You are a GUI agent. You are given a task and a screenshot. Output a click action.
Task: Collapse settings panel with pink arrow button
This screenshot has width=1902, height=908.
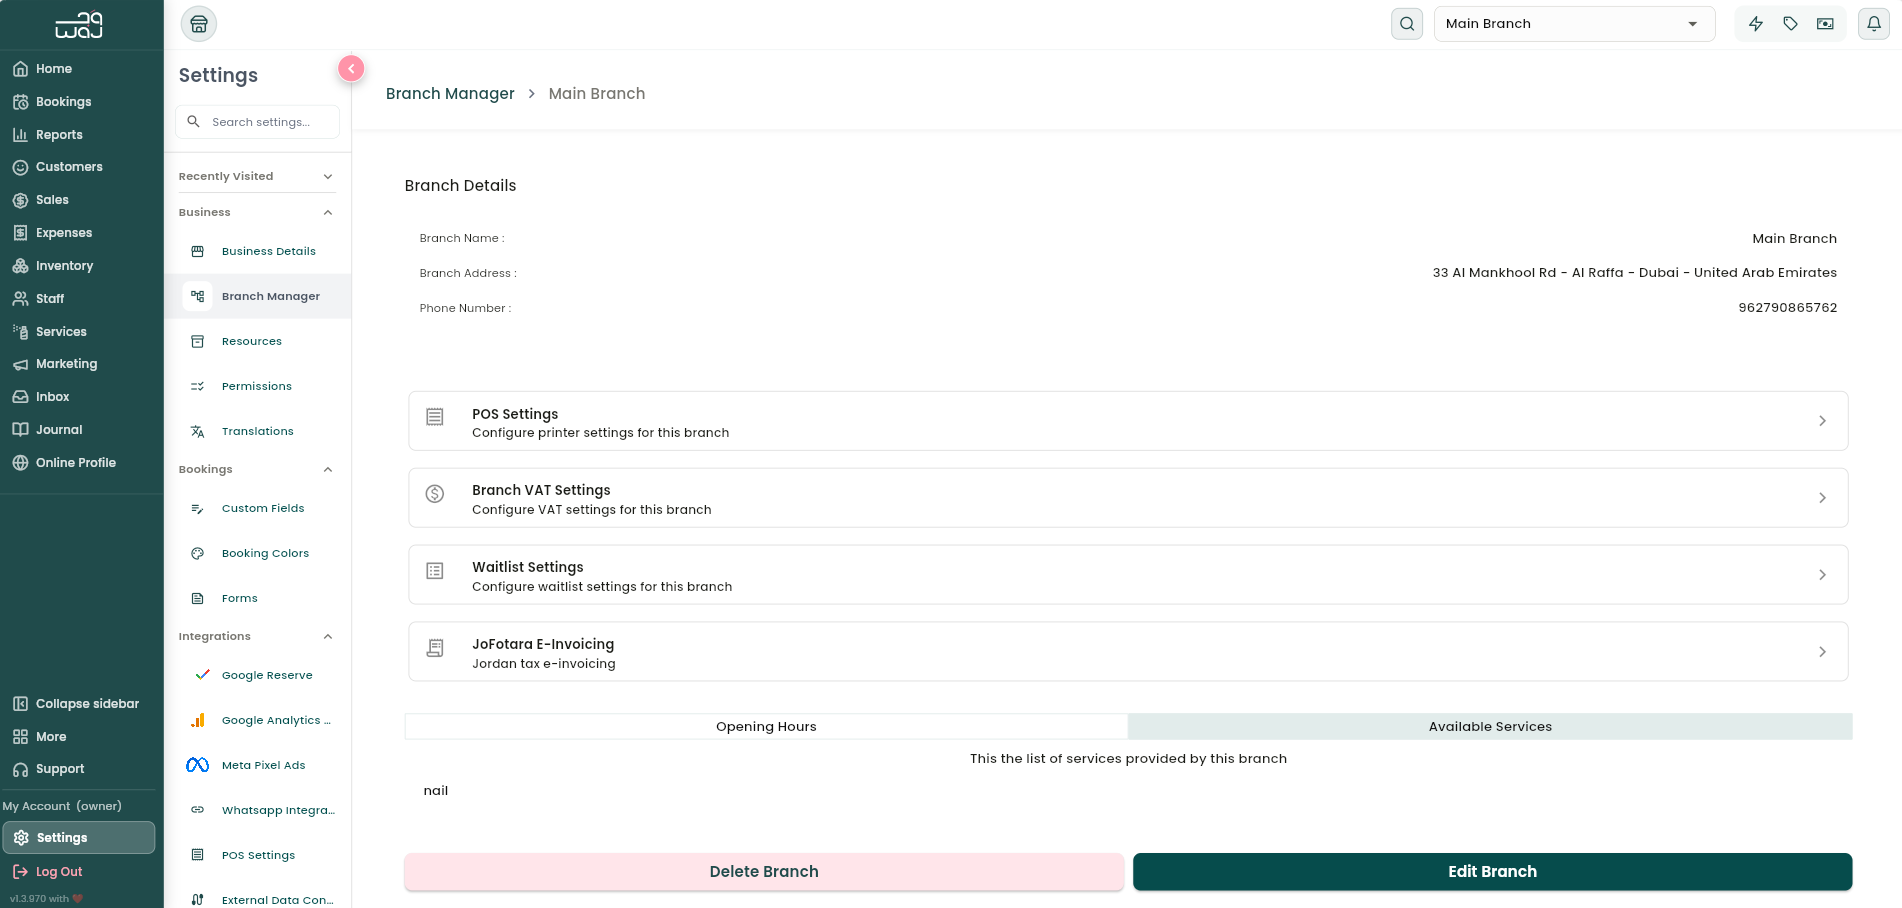tap(351, 68)
